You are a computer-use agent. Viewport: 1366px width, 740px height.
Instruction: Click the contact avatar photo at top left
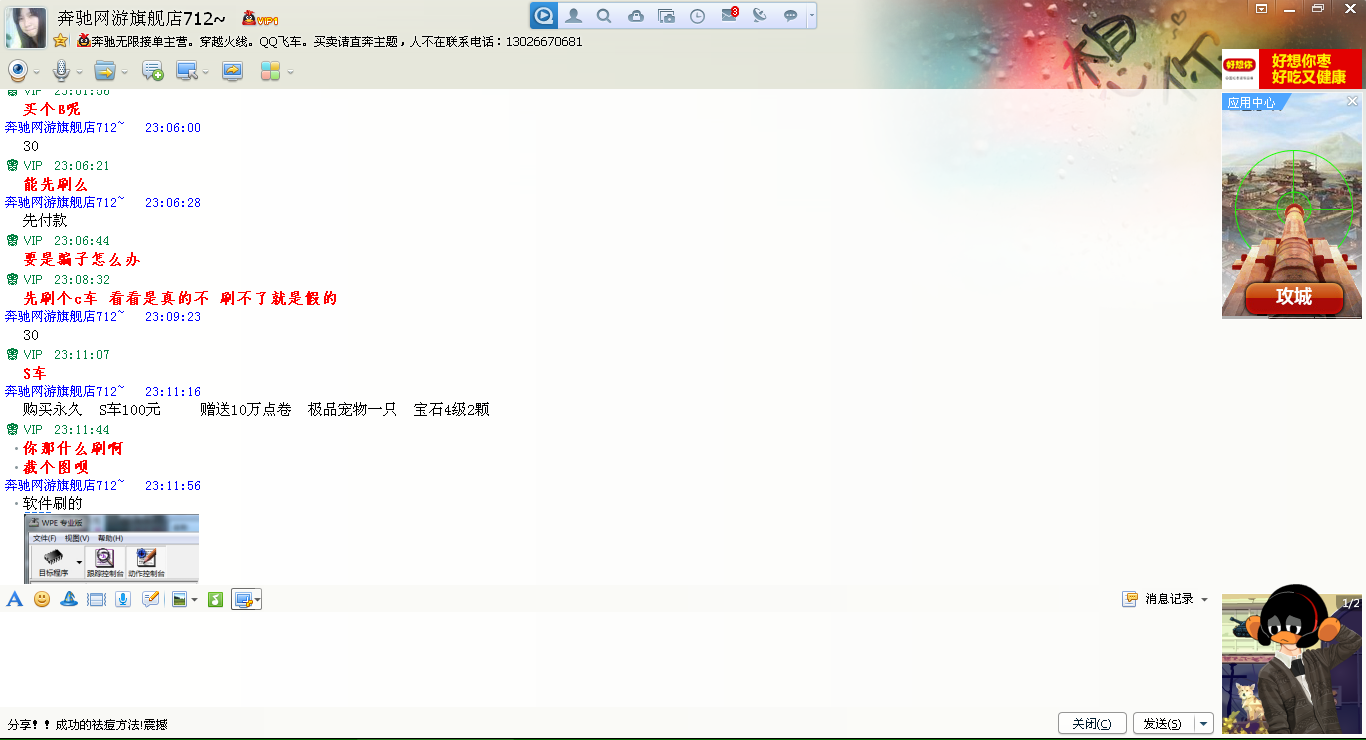26,28
